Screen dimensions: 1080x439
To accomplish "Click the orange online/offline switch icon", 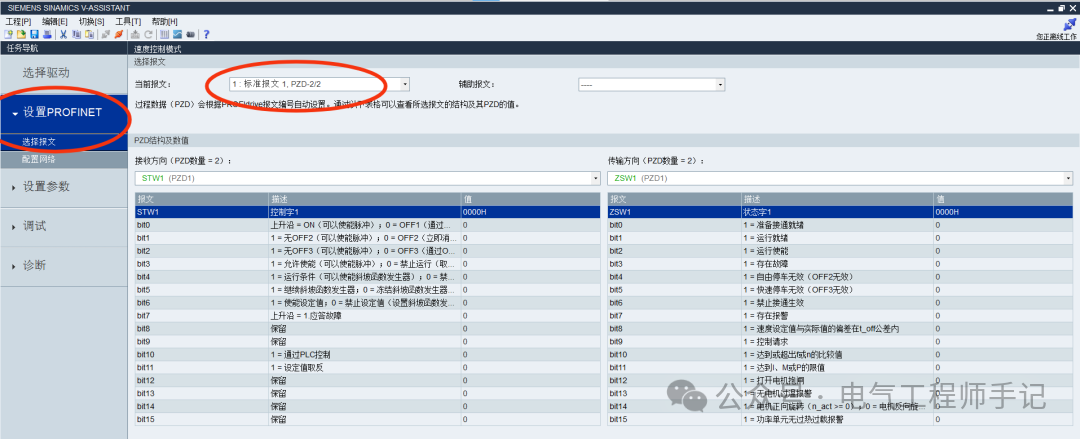I will pos(118,34).
